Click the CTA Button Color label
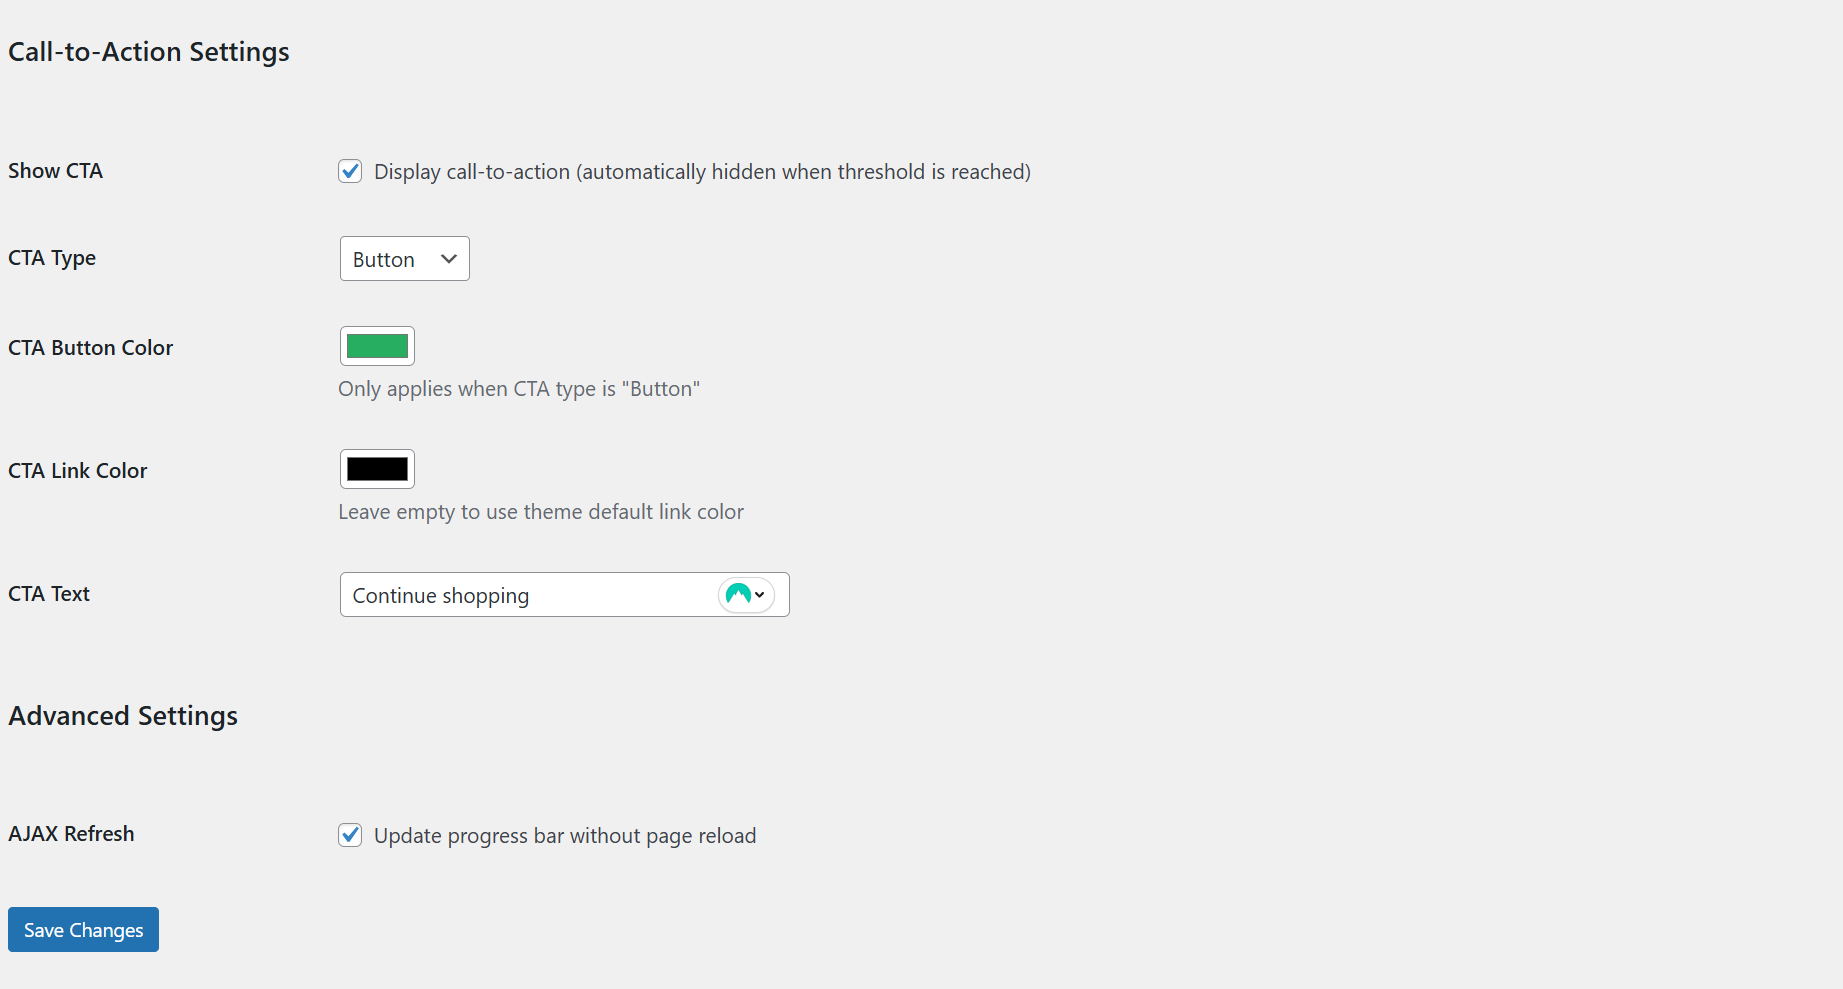Viewport: 1843px width, 989px height. pos(90,347)
